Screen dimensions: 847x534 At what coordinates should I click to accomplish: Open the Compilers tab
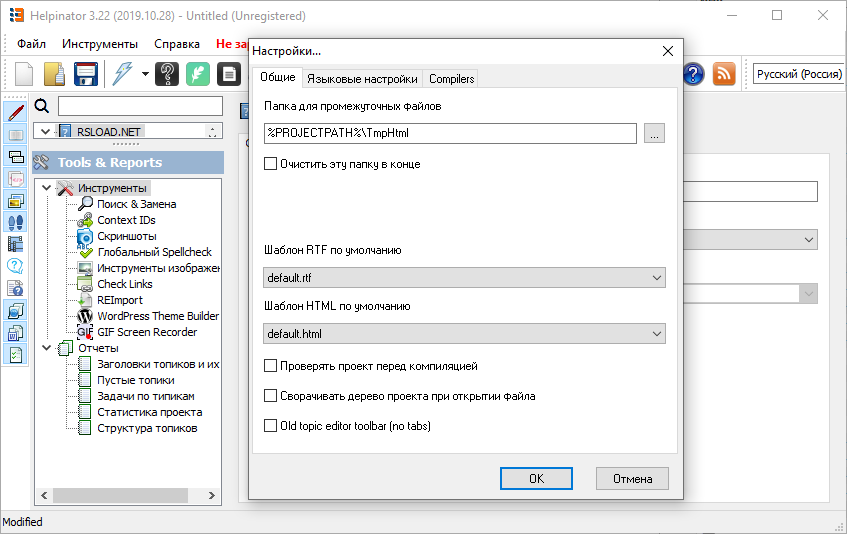(452, 79)
